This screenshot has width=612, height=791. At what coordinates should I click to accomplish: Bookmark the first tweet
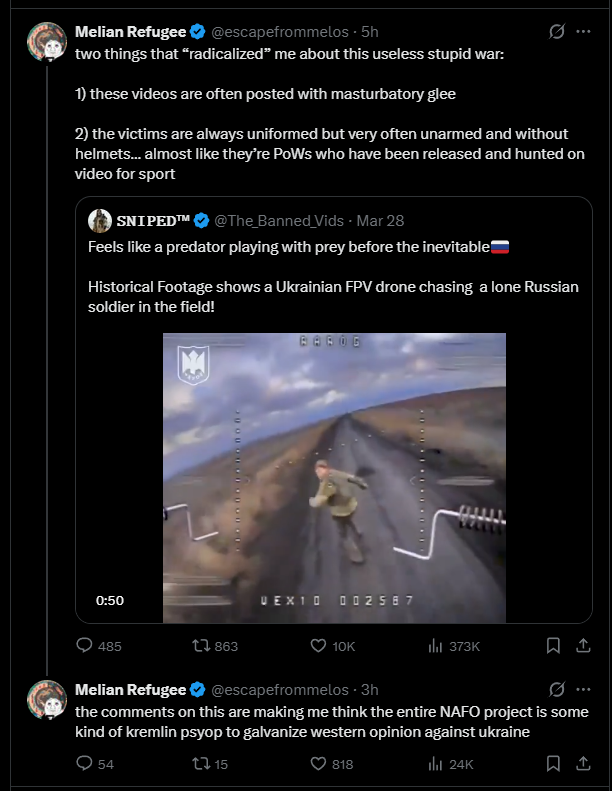point(553,646)
